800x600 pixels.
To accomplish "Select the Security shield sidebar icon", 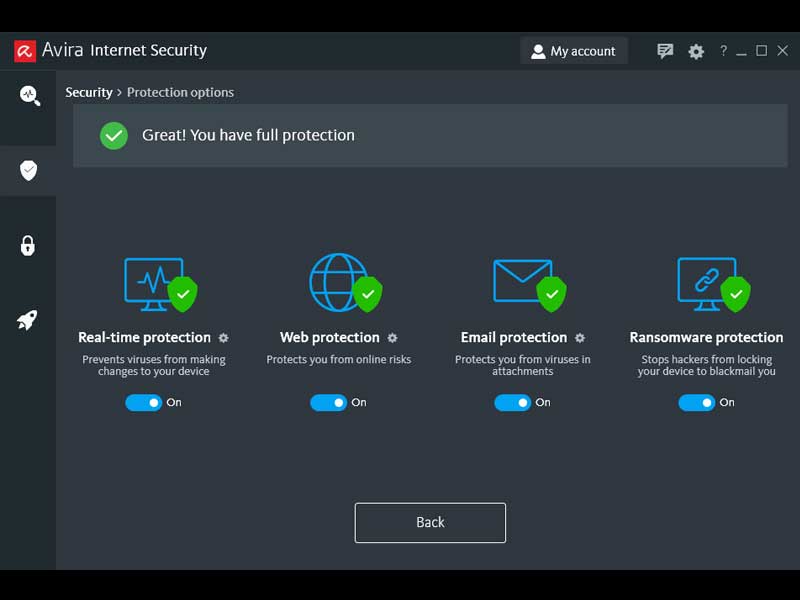I will click(28, 170).
